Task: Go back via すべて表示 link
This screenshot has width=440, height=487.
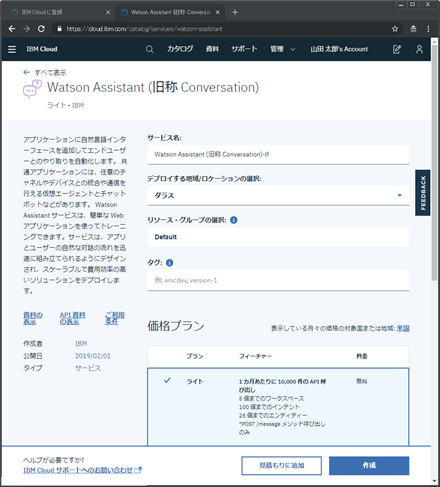Action: pos(45,73)
